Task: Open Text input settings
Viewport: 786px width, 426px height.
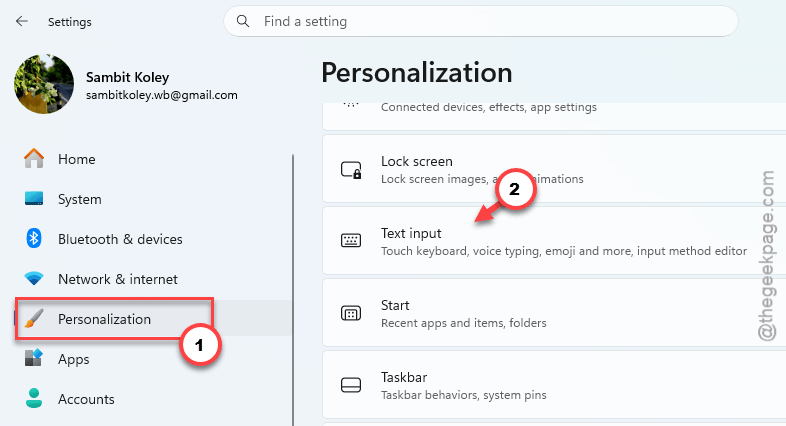Action: [x=554, y=241]
